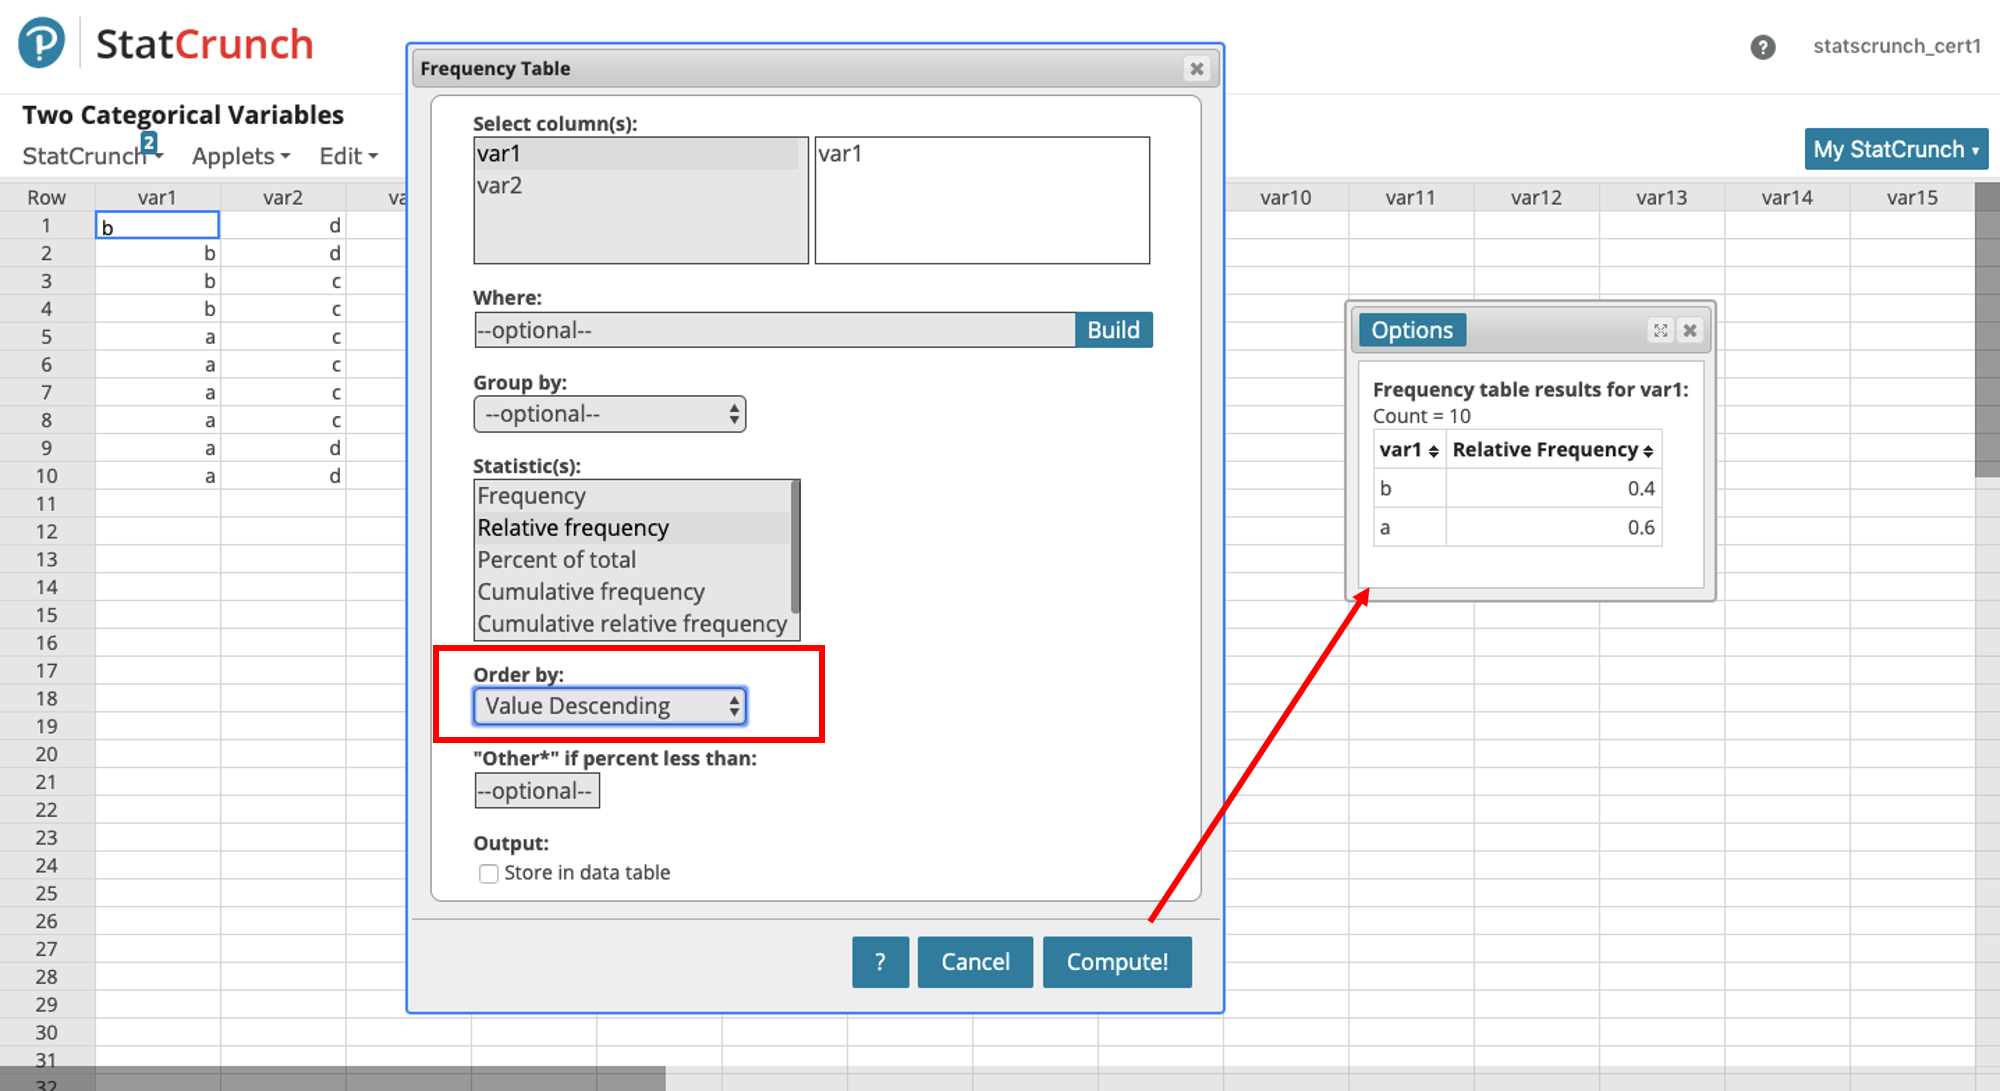Screen dimensions: 2000x1091
Task: Open the Edit menu
Action: point(348,156)
